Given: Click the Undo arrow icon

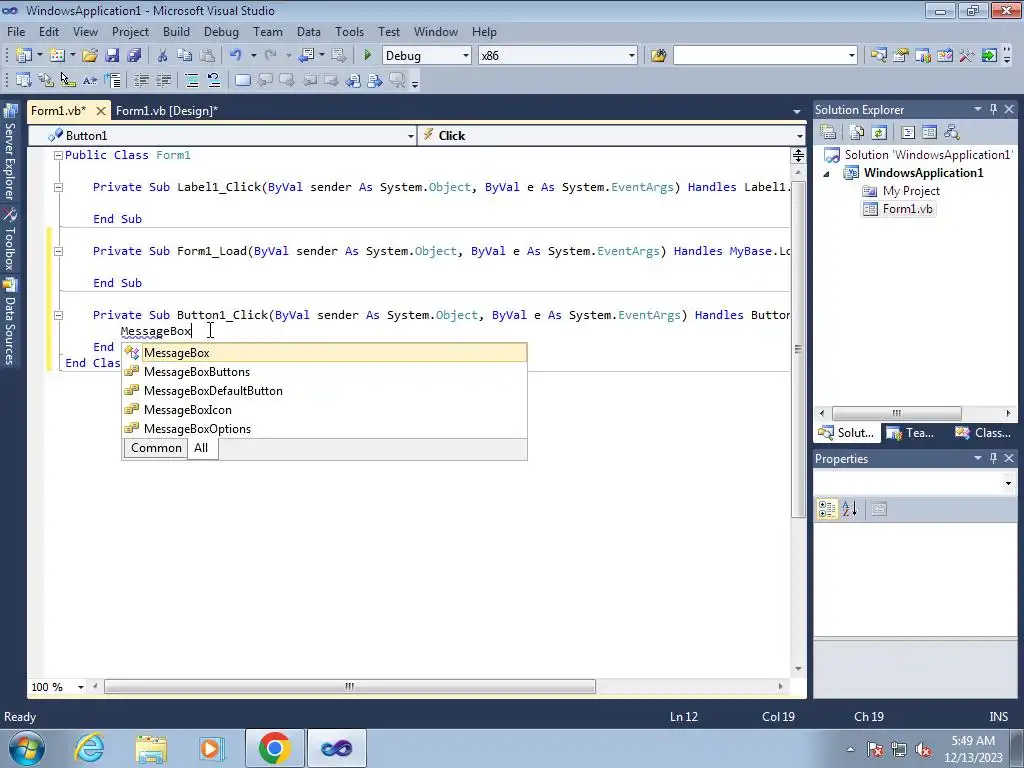Looking at the screenshot, I should (236, 56).
